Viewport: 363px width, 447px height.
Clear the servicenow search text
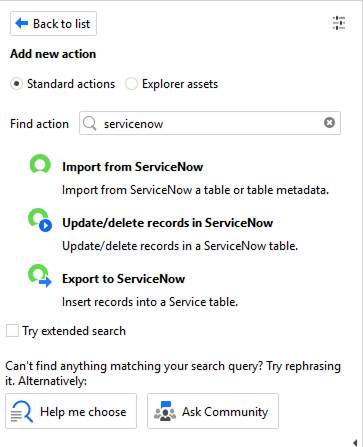coord(329,123)
